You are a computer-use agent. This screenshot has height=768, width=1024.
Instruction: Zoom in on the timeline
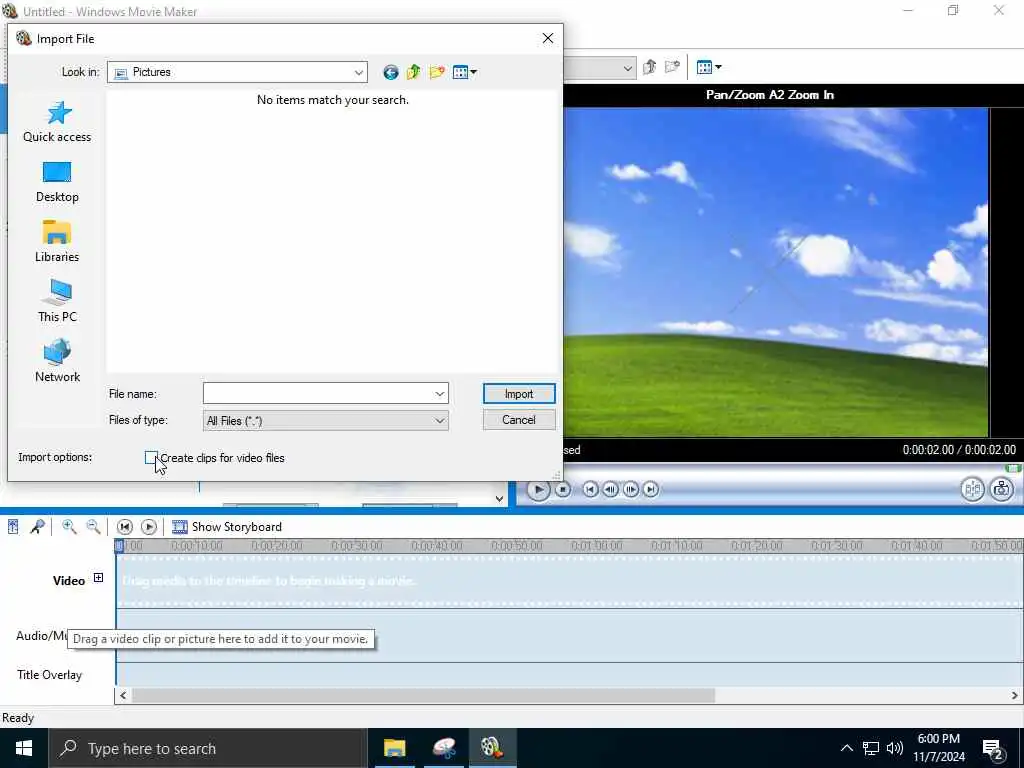[x=69, y=527]
